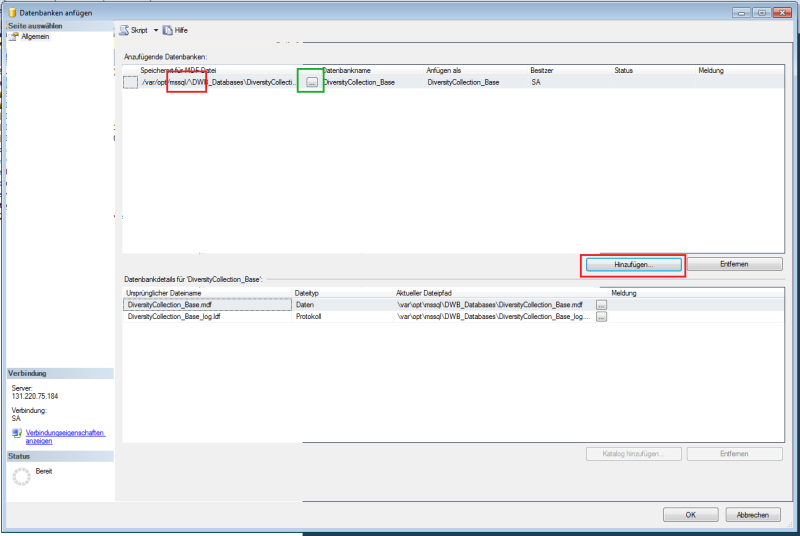This screenshot has height=536, width=800.
Task: Click the Besitzer cell showing SA
Action: tap(537, 83)
